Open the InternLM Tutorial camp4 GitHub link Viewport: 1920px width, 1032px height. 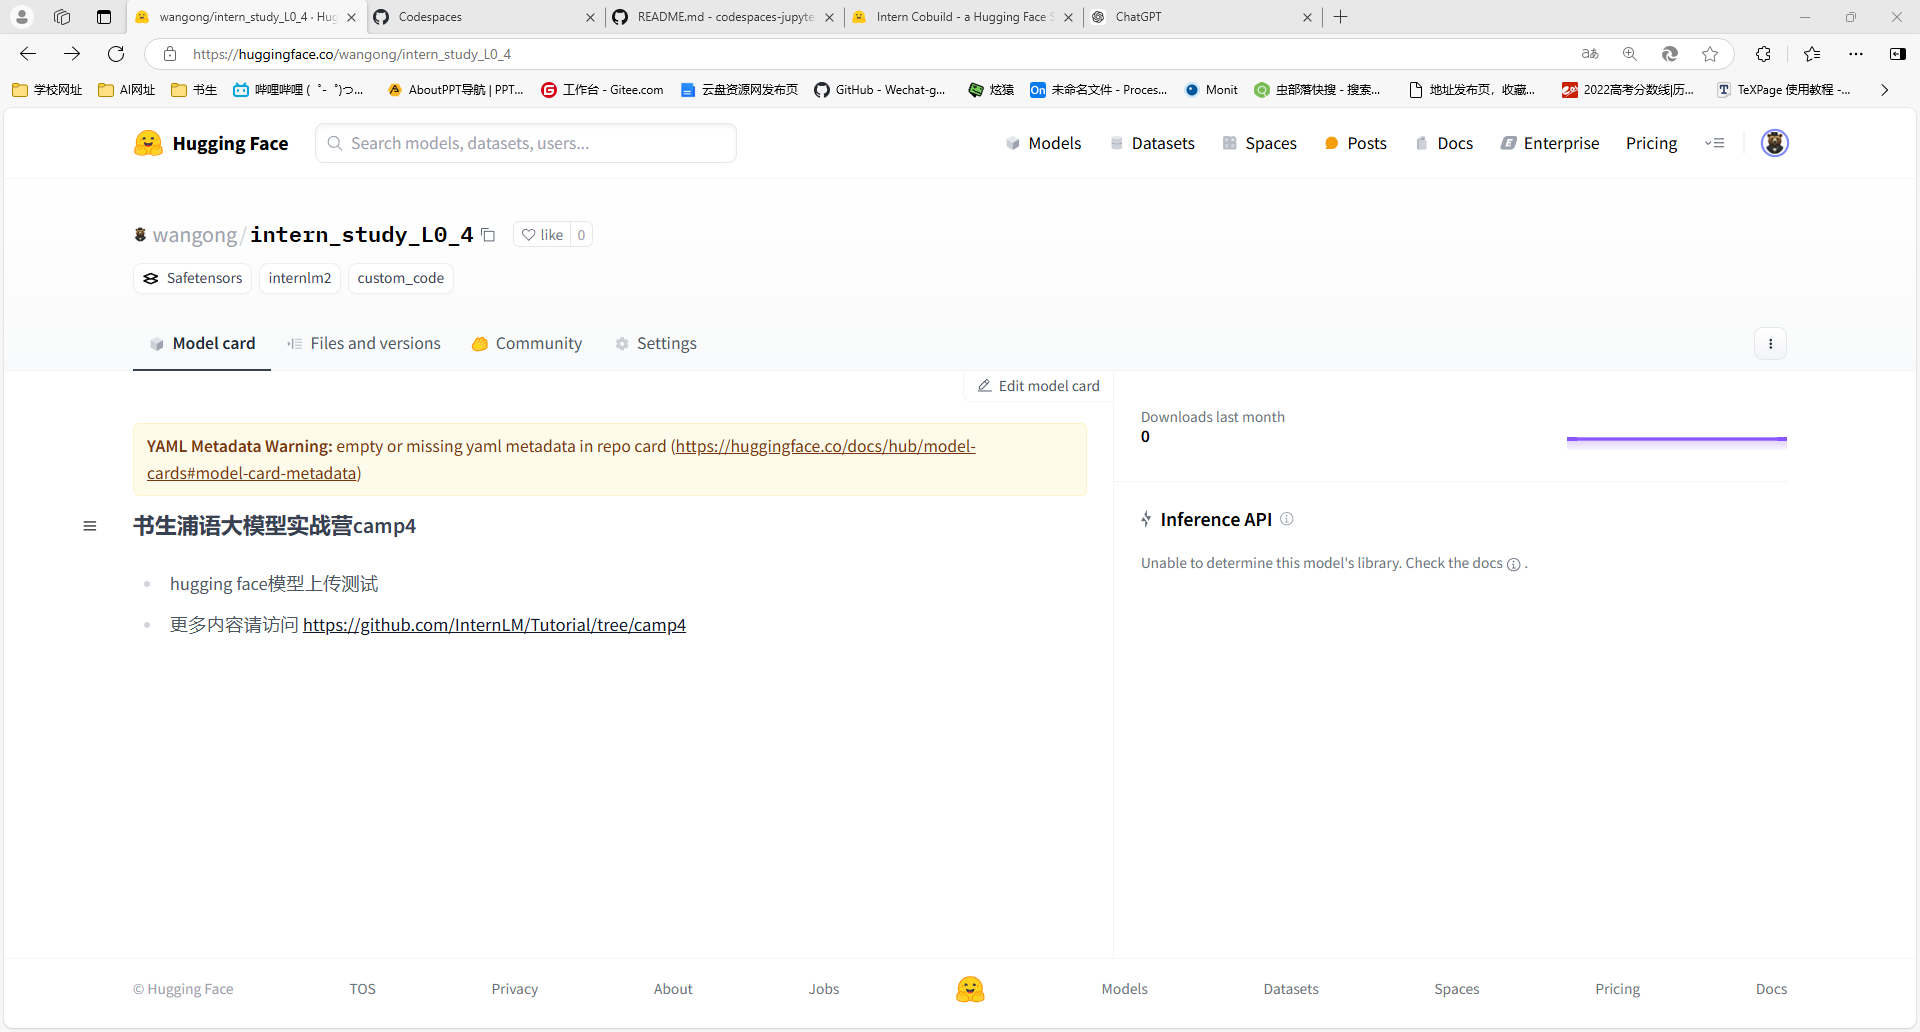point(494,625)
